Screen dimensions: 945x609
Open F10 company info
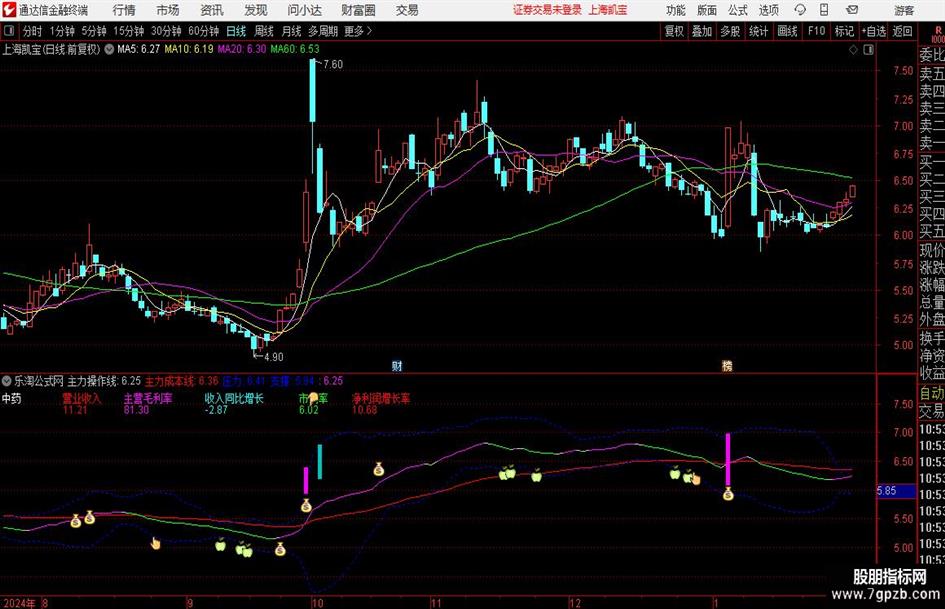pos(816,31)
